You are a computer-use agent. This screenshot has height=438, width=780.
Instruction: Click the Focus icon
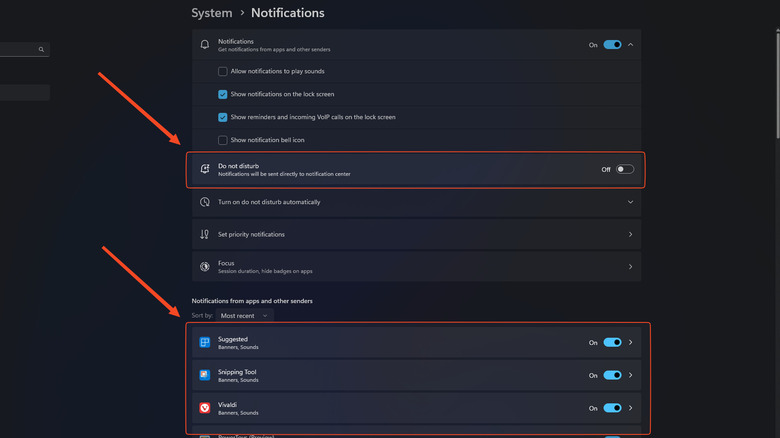205,267
